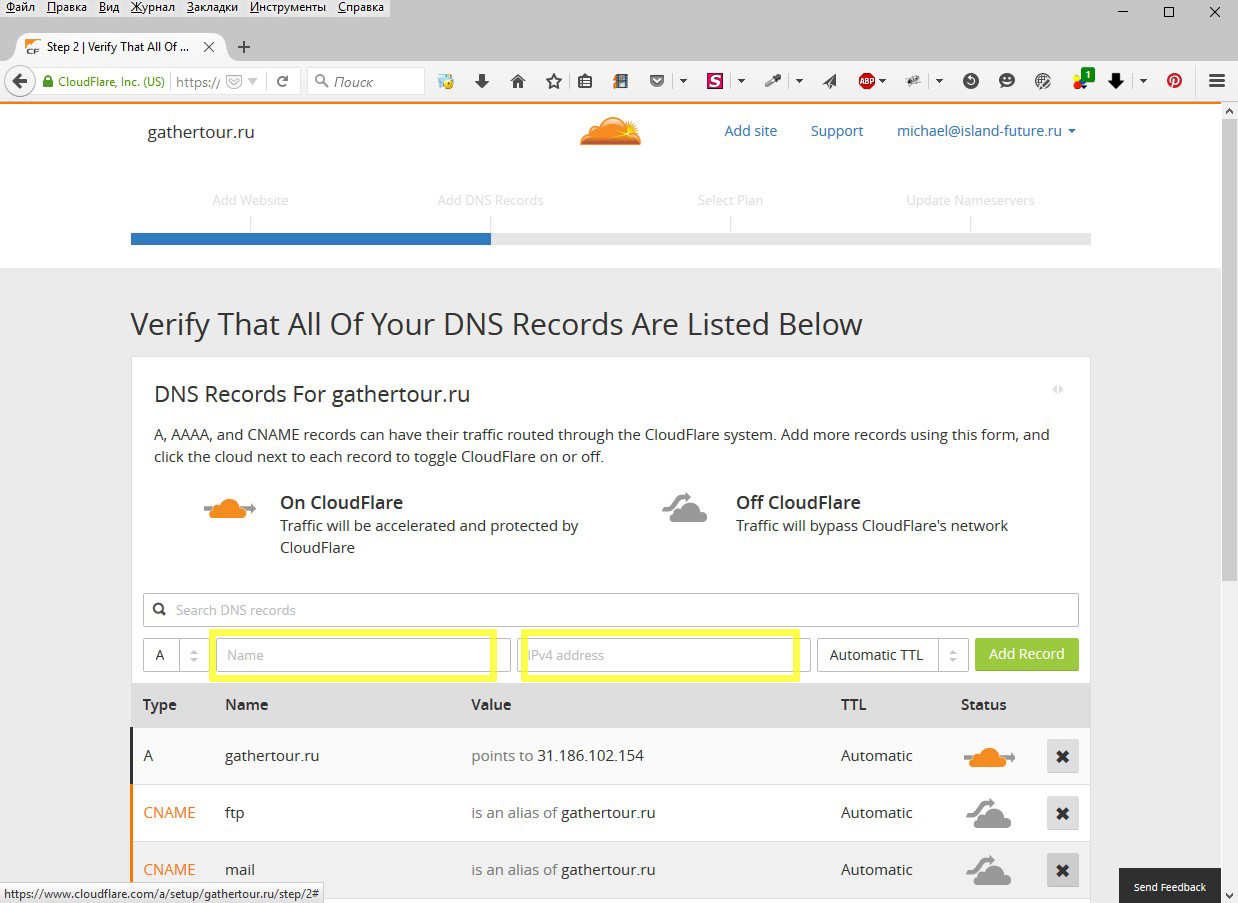The height and width of the screenshot is (903, 1238).
Task: Open the Support link
Action: (x=837, y=131)
